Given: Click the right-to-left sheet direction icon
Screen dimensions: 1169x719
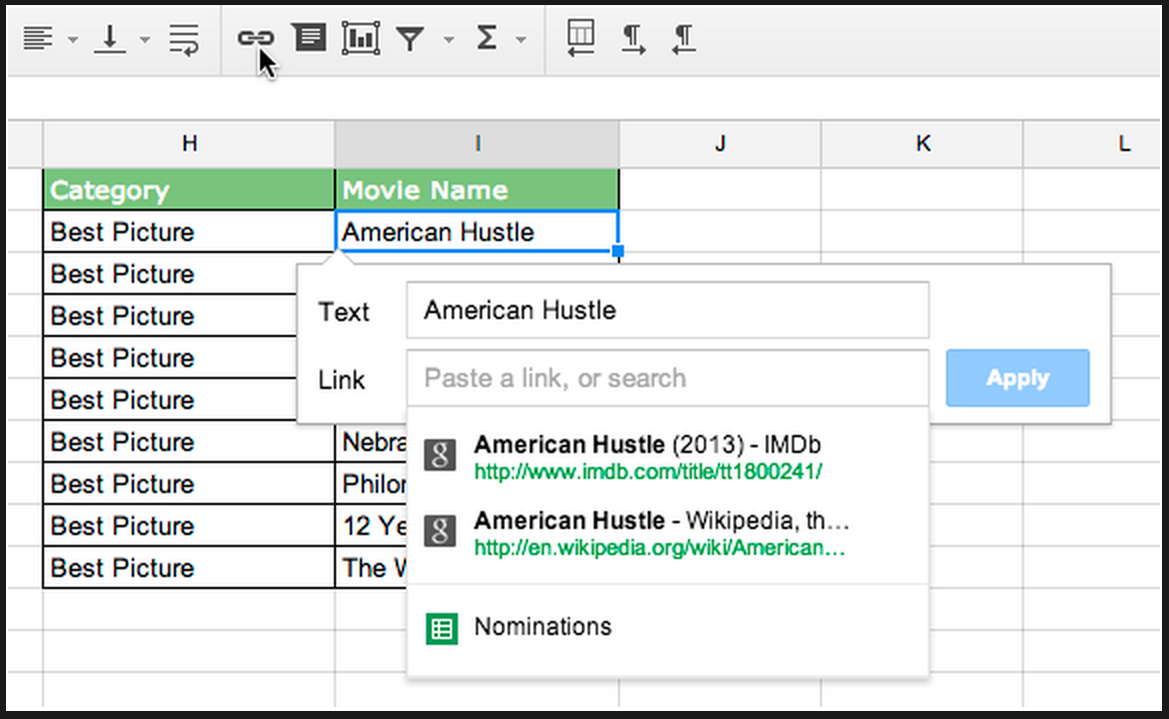Looking at the screenshot, I should point(581,39).
